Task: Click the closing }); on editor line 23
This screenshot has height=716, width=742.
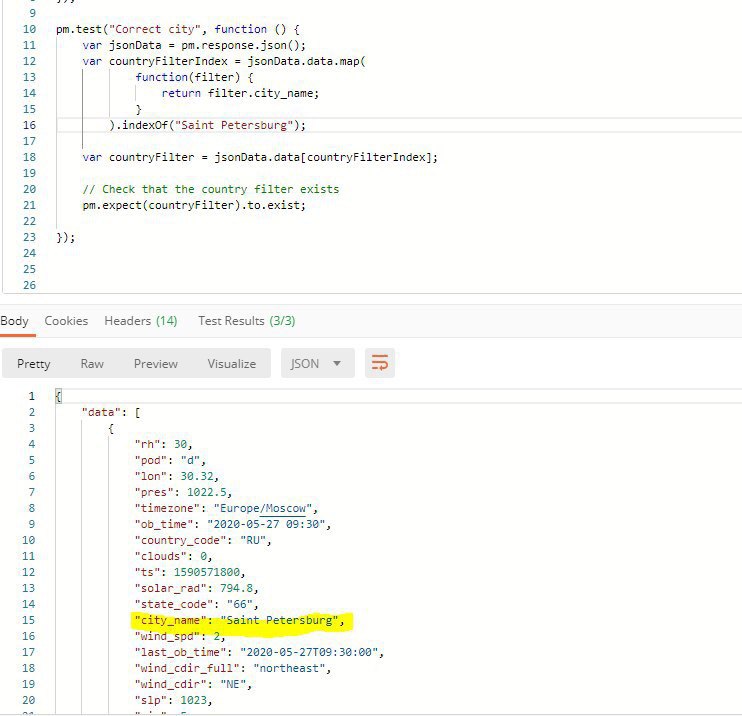Action: click(65, 237)
